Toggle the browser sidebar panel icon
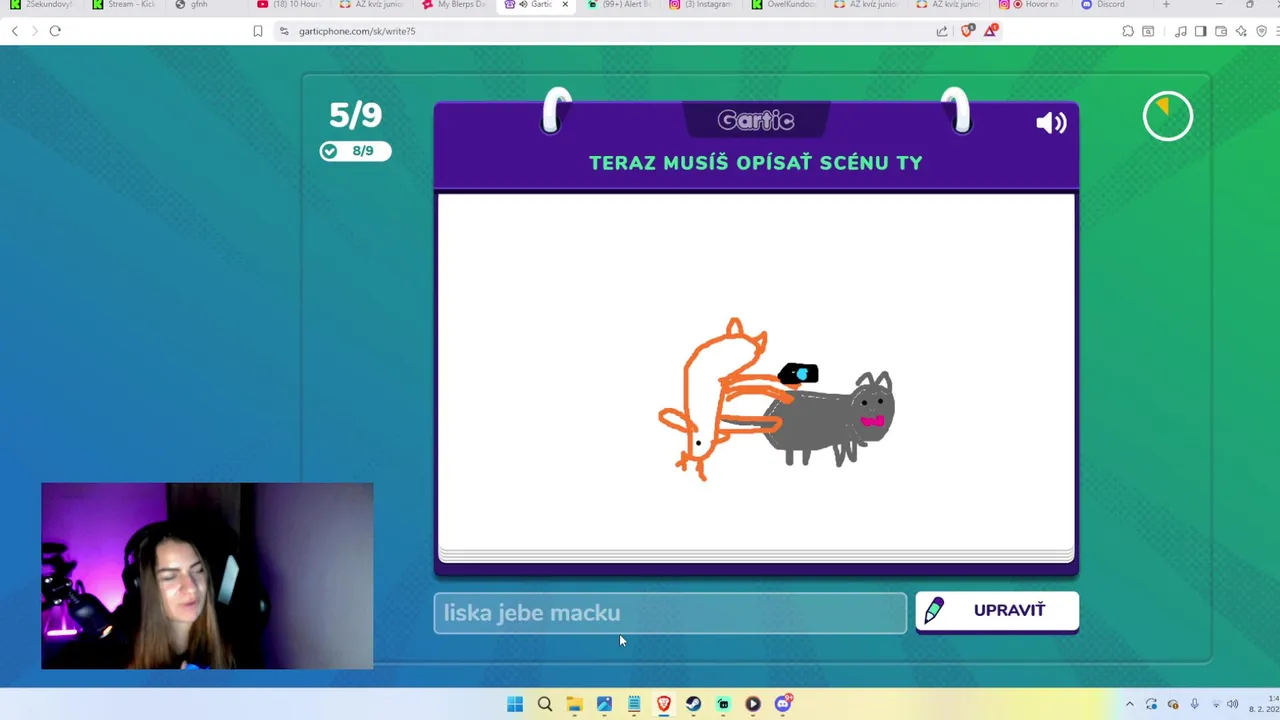This screenshot has height=720, width=1280. (x=1201, y=31)
